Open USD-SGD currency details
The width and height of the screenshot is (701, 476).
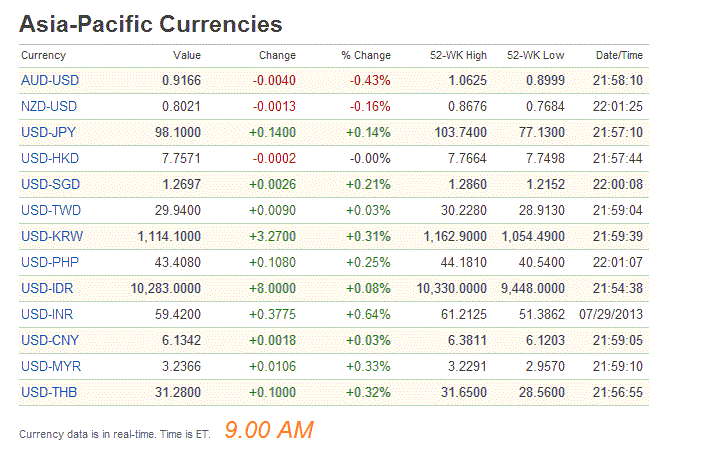49,184
